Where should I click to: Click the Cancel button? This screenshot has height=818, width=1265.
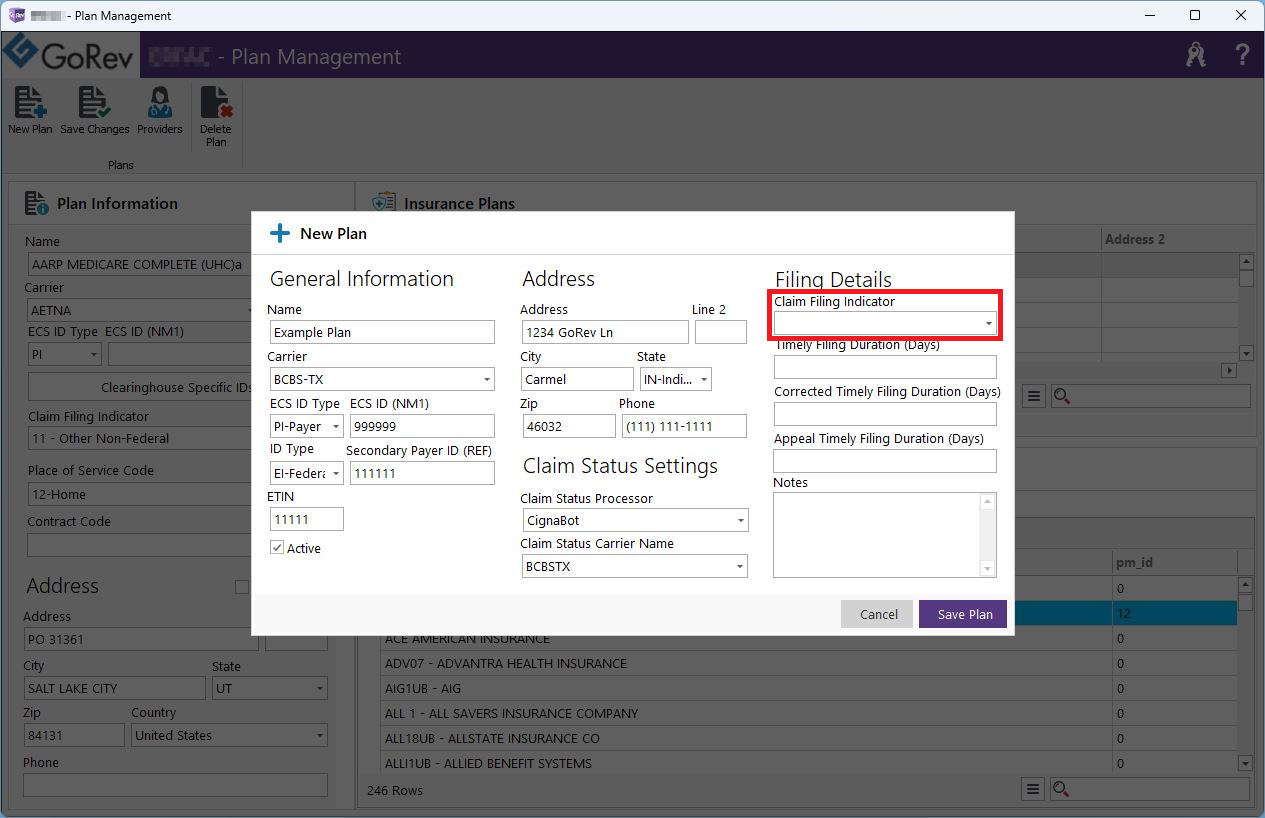[879, 614]
